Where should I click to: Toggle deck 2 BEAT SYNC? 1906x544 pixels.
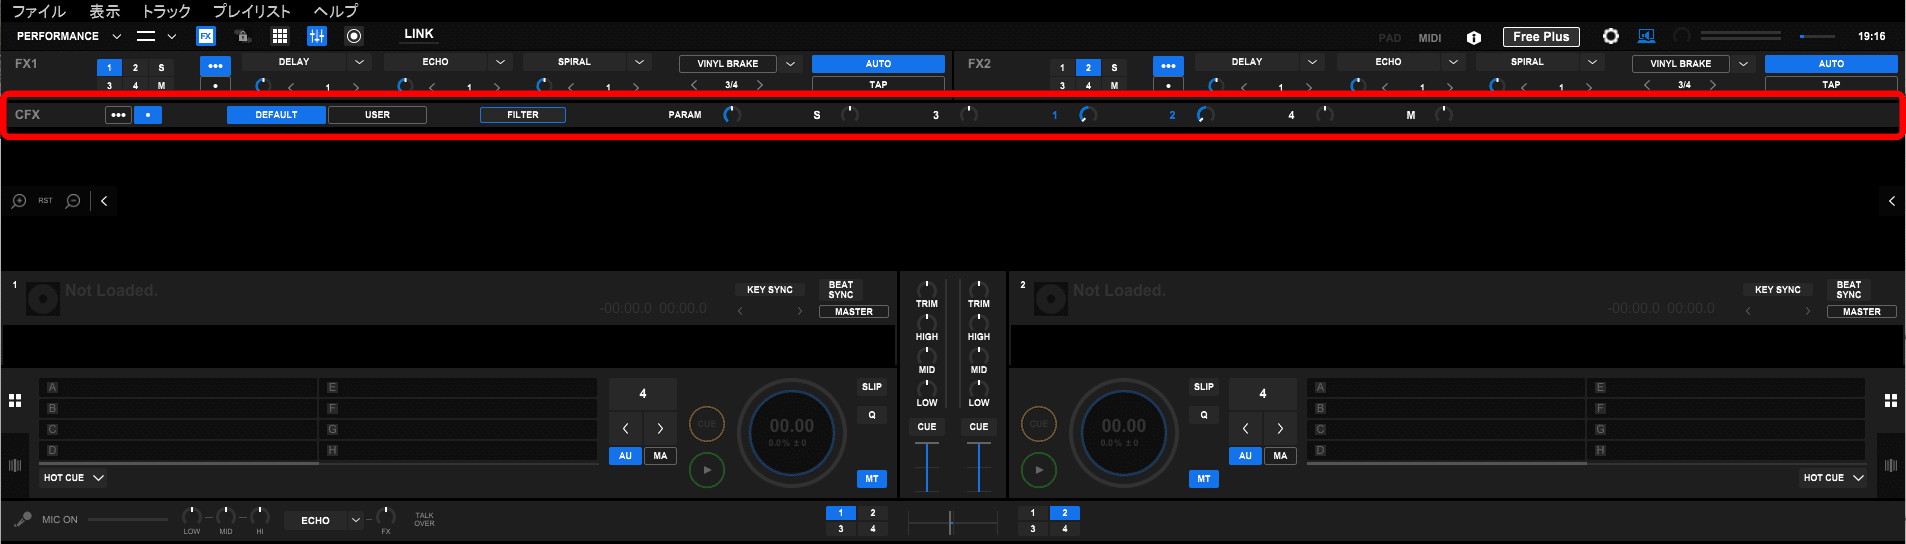(1849, 290)
